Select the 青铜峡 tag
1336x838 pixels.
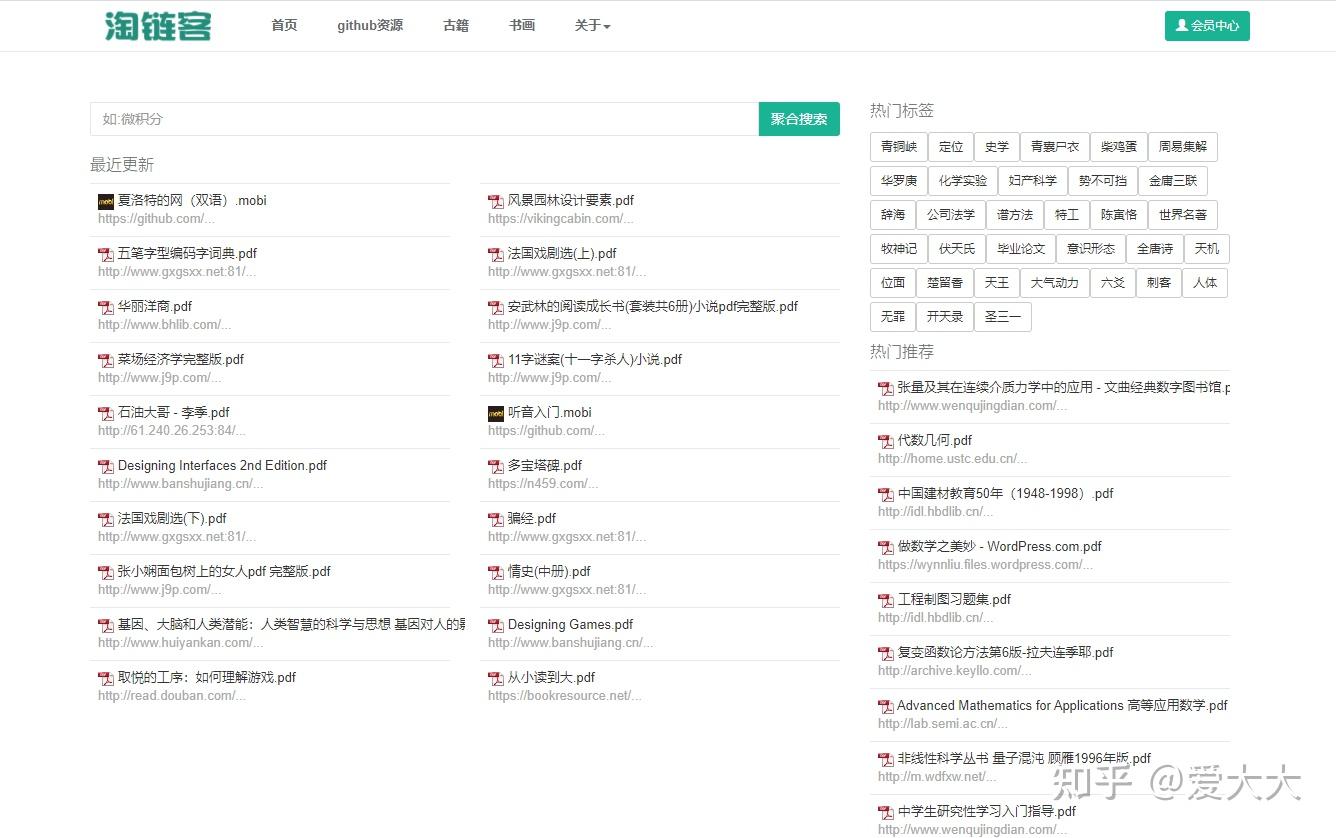tap(899, 147)
